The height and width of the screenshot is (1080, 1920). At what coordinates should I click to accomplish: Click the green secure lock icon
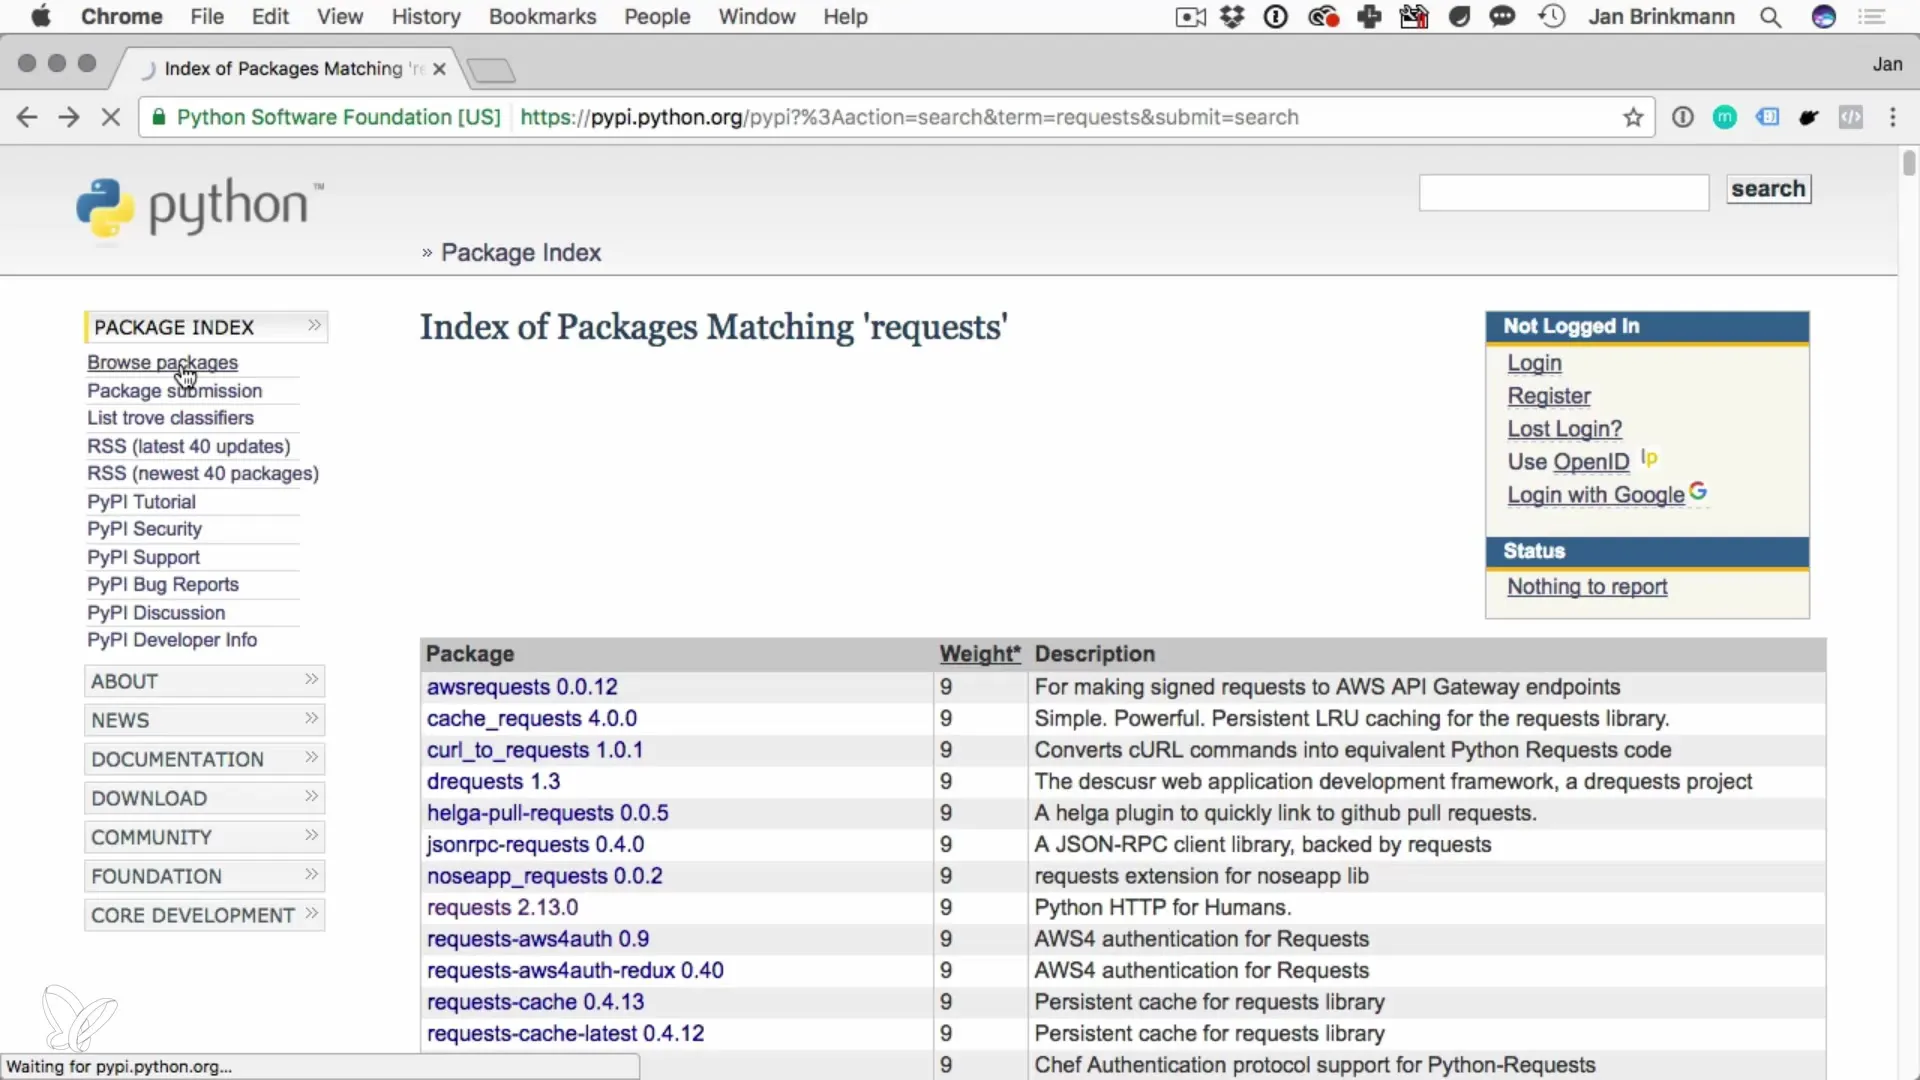coord(158,117)
